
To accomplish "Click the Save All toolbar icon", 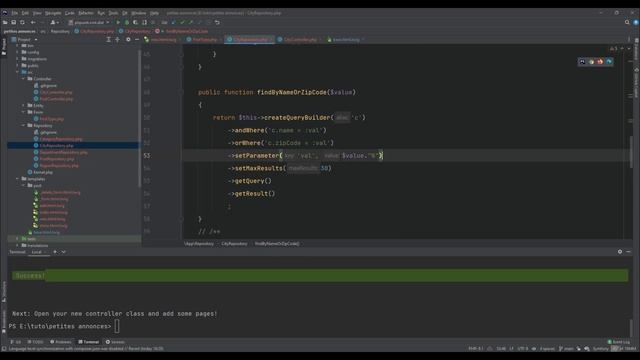I will [x=13, y=22].
